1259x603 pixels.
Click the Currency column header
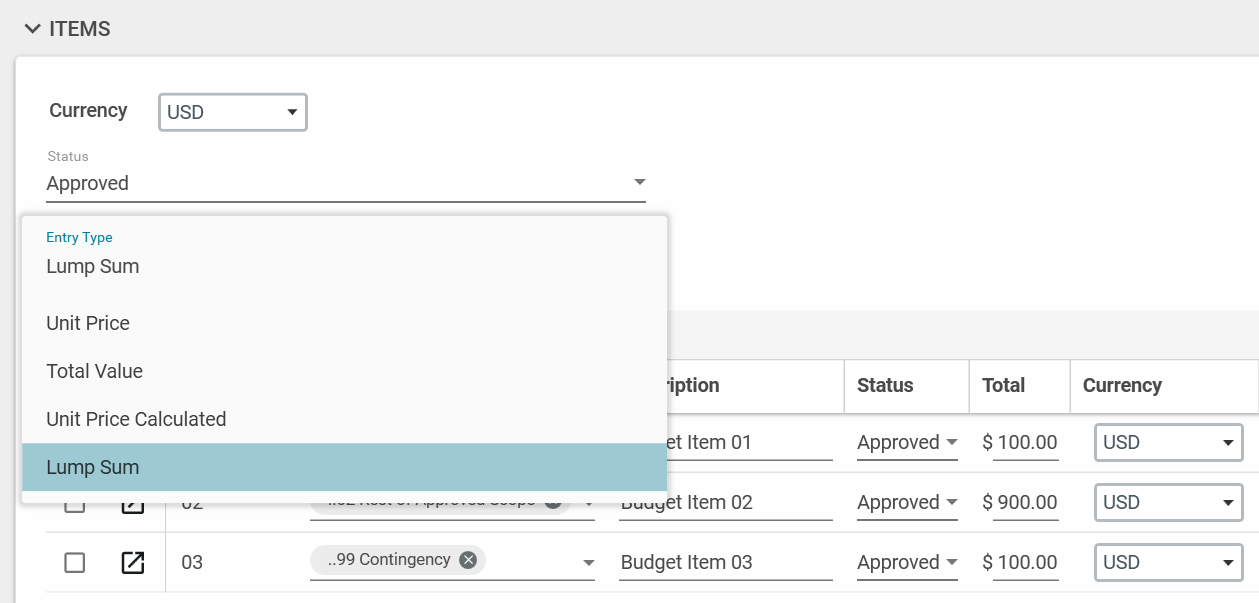tap(1122, 385)
